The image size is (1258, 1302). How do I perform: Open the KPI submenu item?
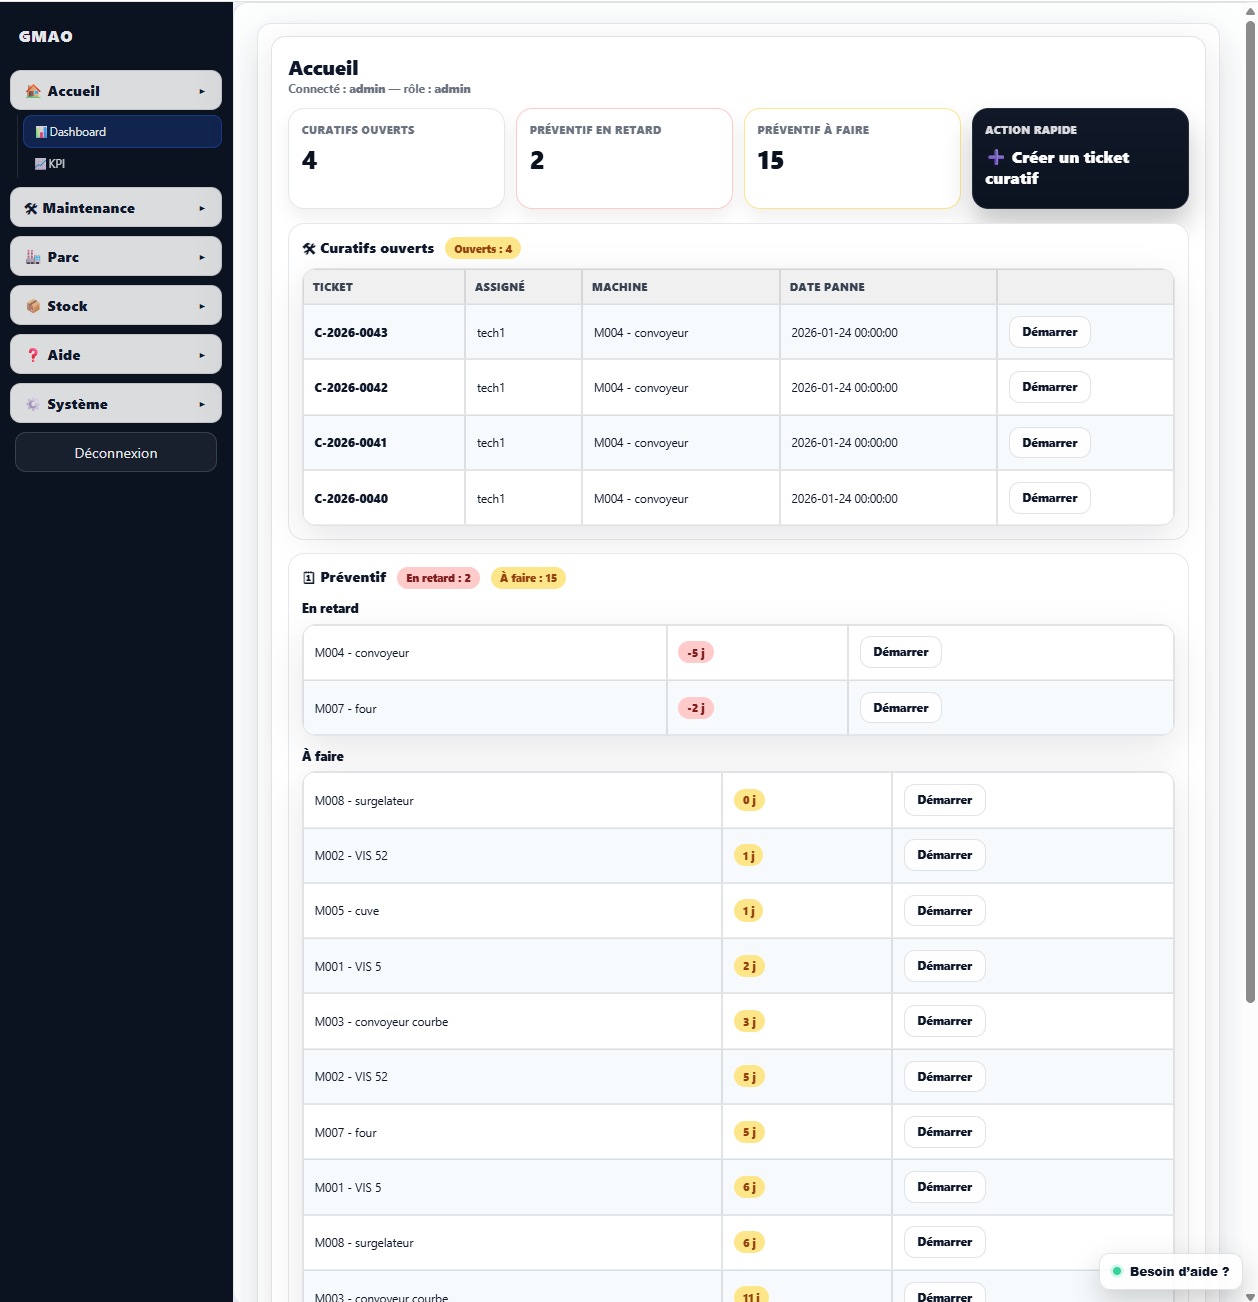pos(56,164)
